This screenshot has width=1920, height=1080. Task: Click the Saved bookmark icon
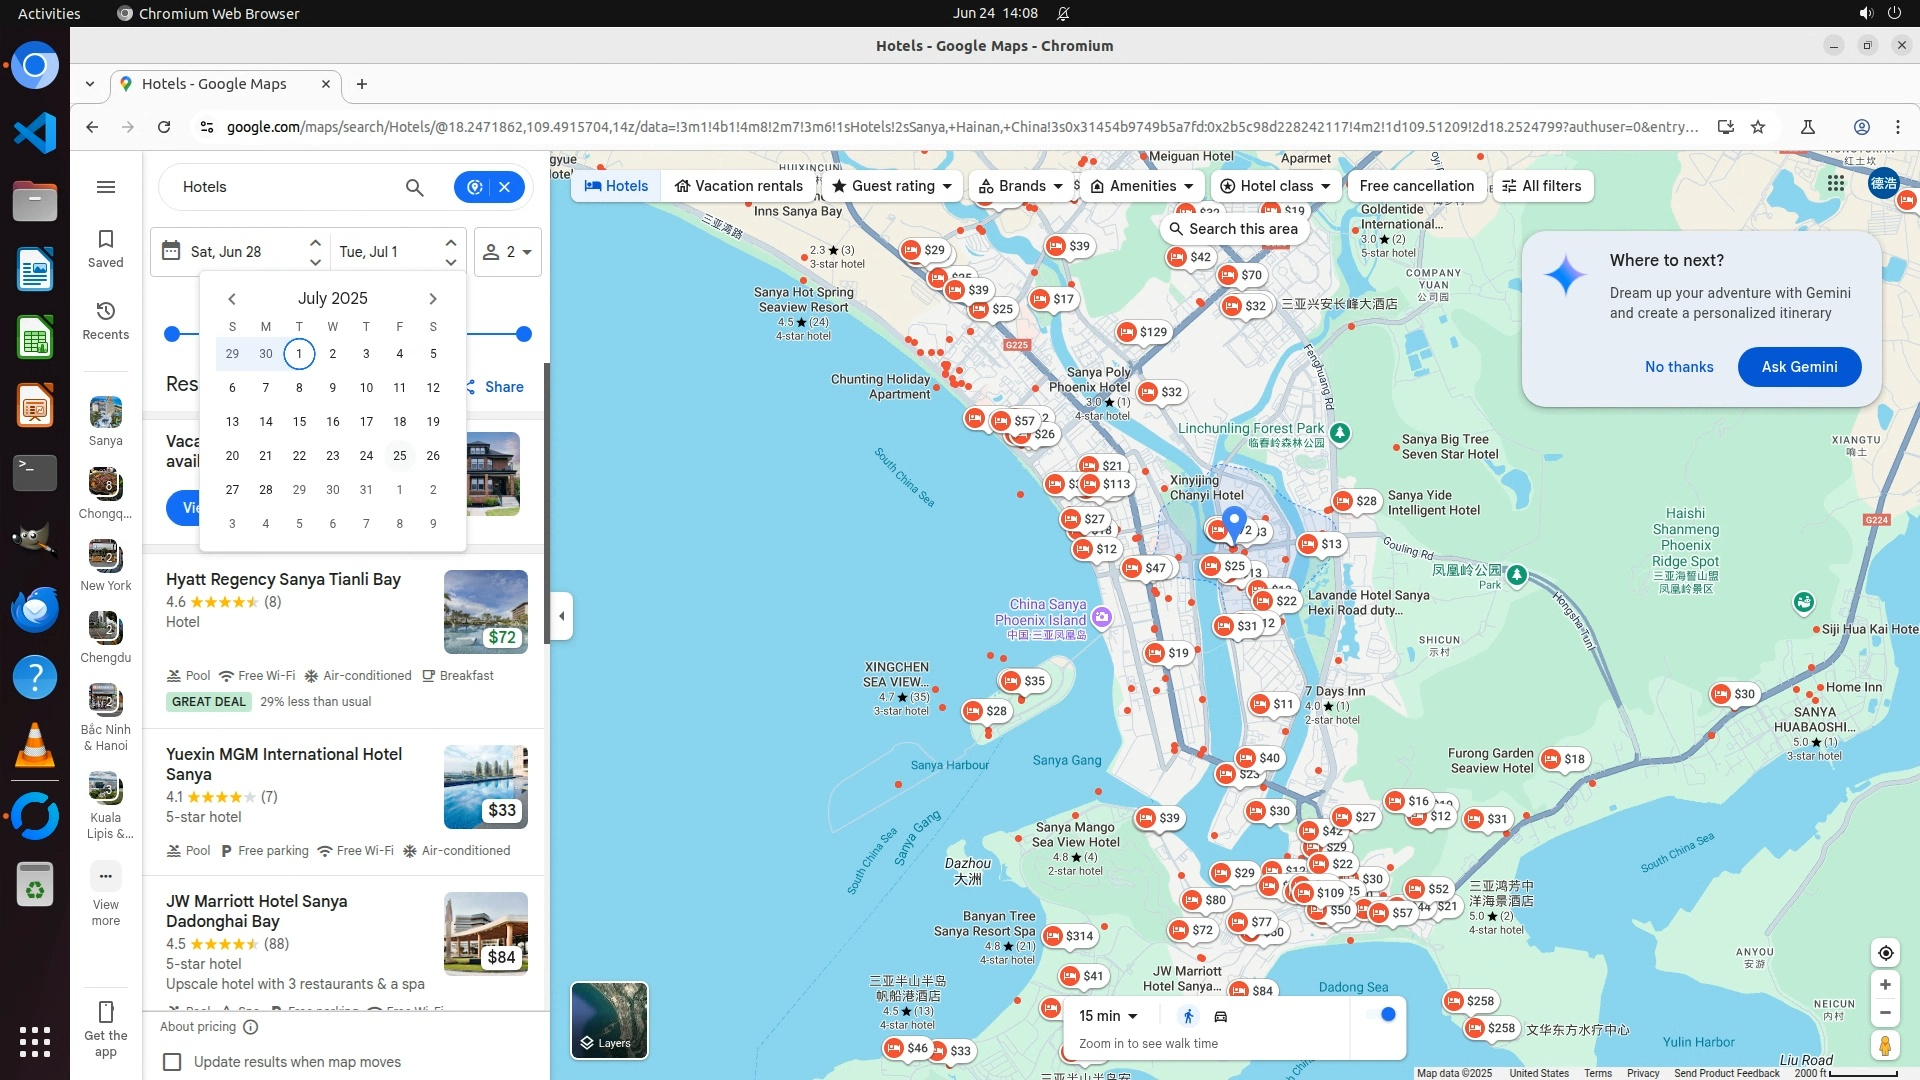(x=105, y=240)
